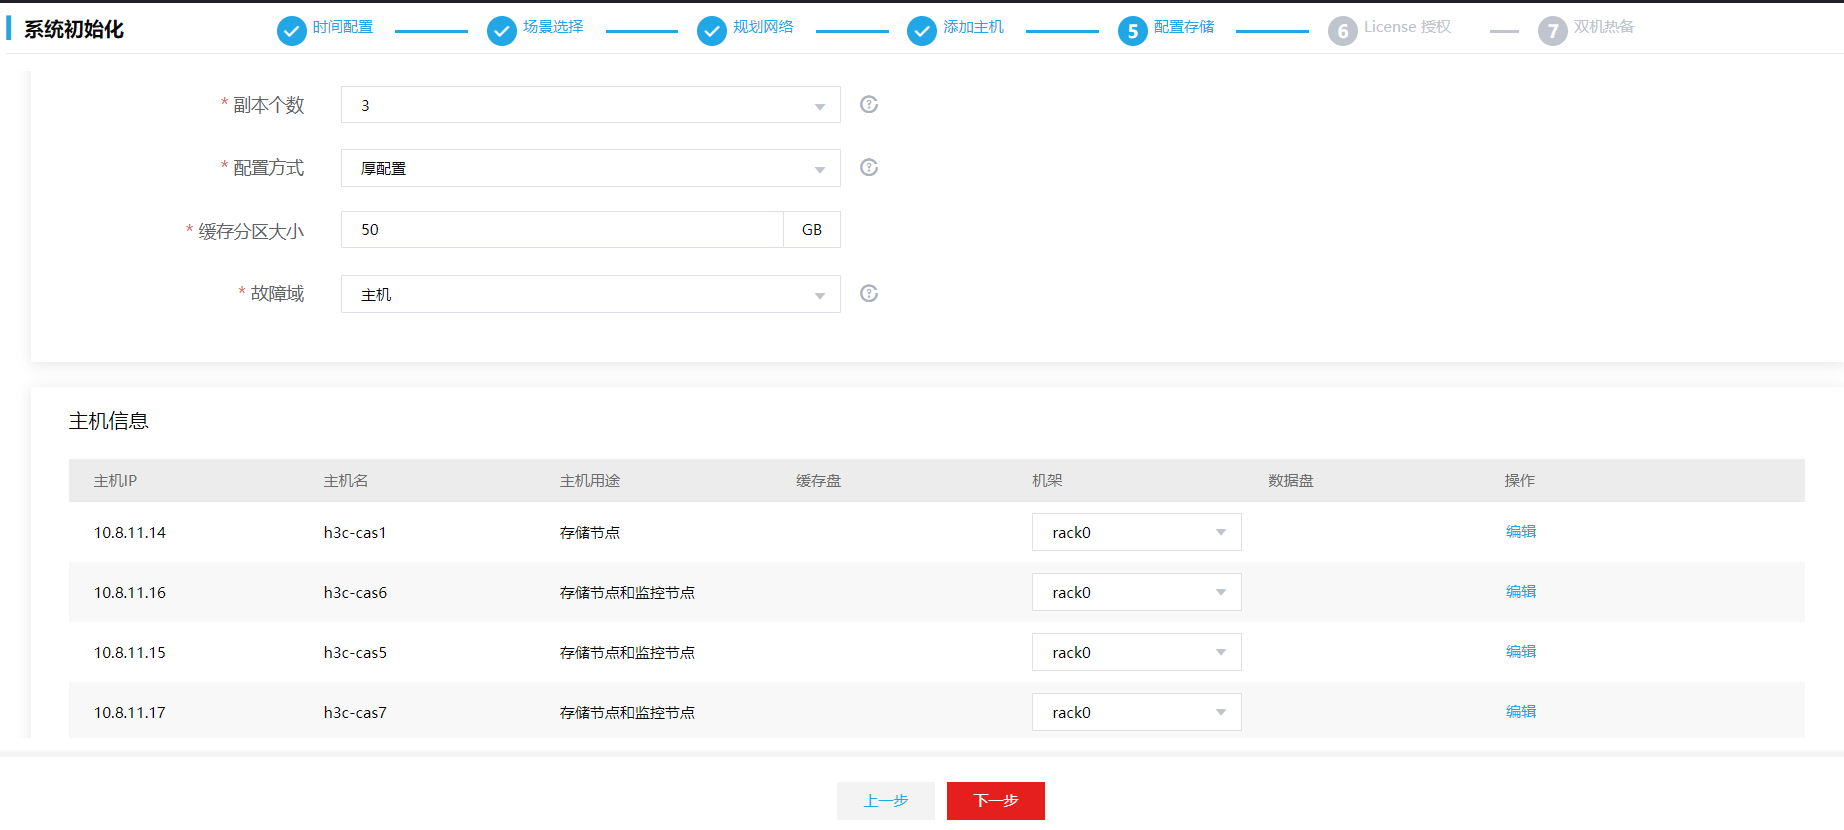
Task: Click the step 6 License number icon
Action: coord(1343,31)
